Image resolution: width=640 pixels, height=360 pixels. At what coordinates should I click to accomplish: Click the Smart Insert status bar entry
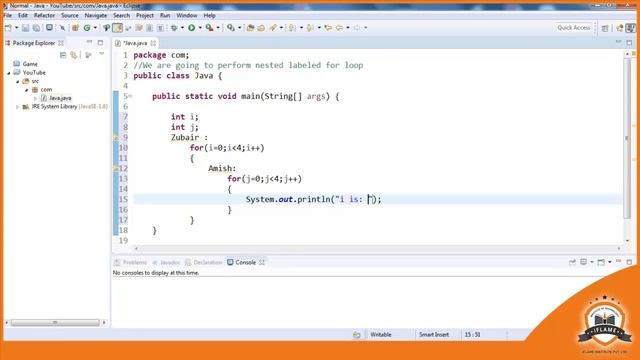point(434,335)
